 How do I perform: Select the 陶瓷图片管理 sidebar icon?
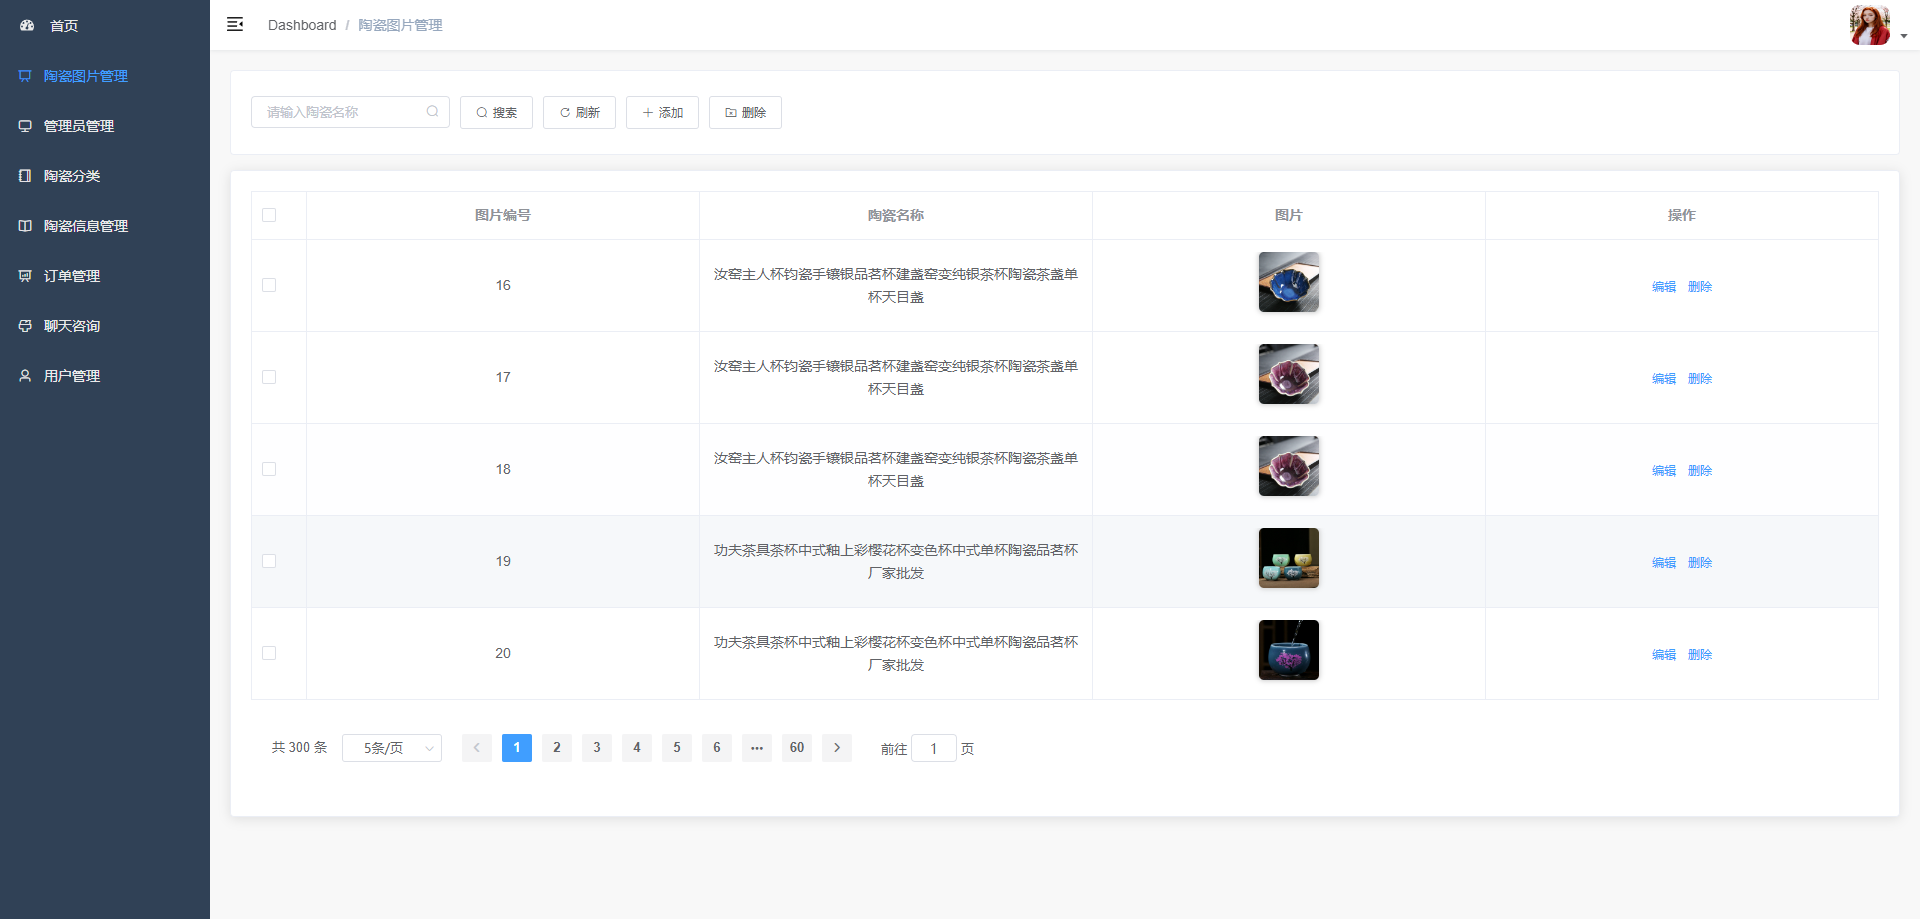tap(25, 76)
